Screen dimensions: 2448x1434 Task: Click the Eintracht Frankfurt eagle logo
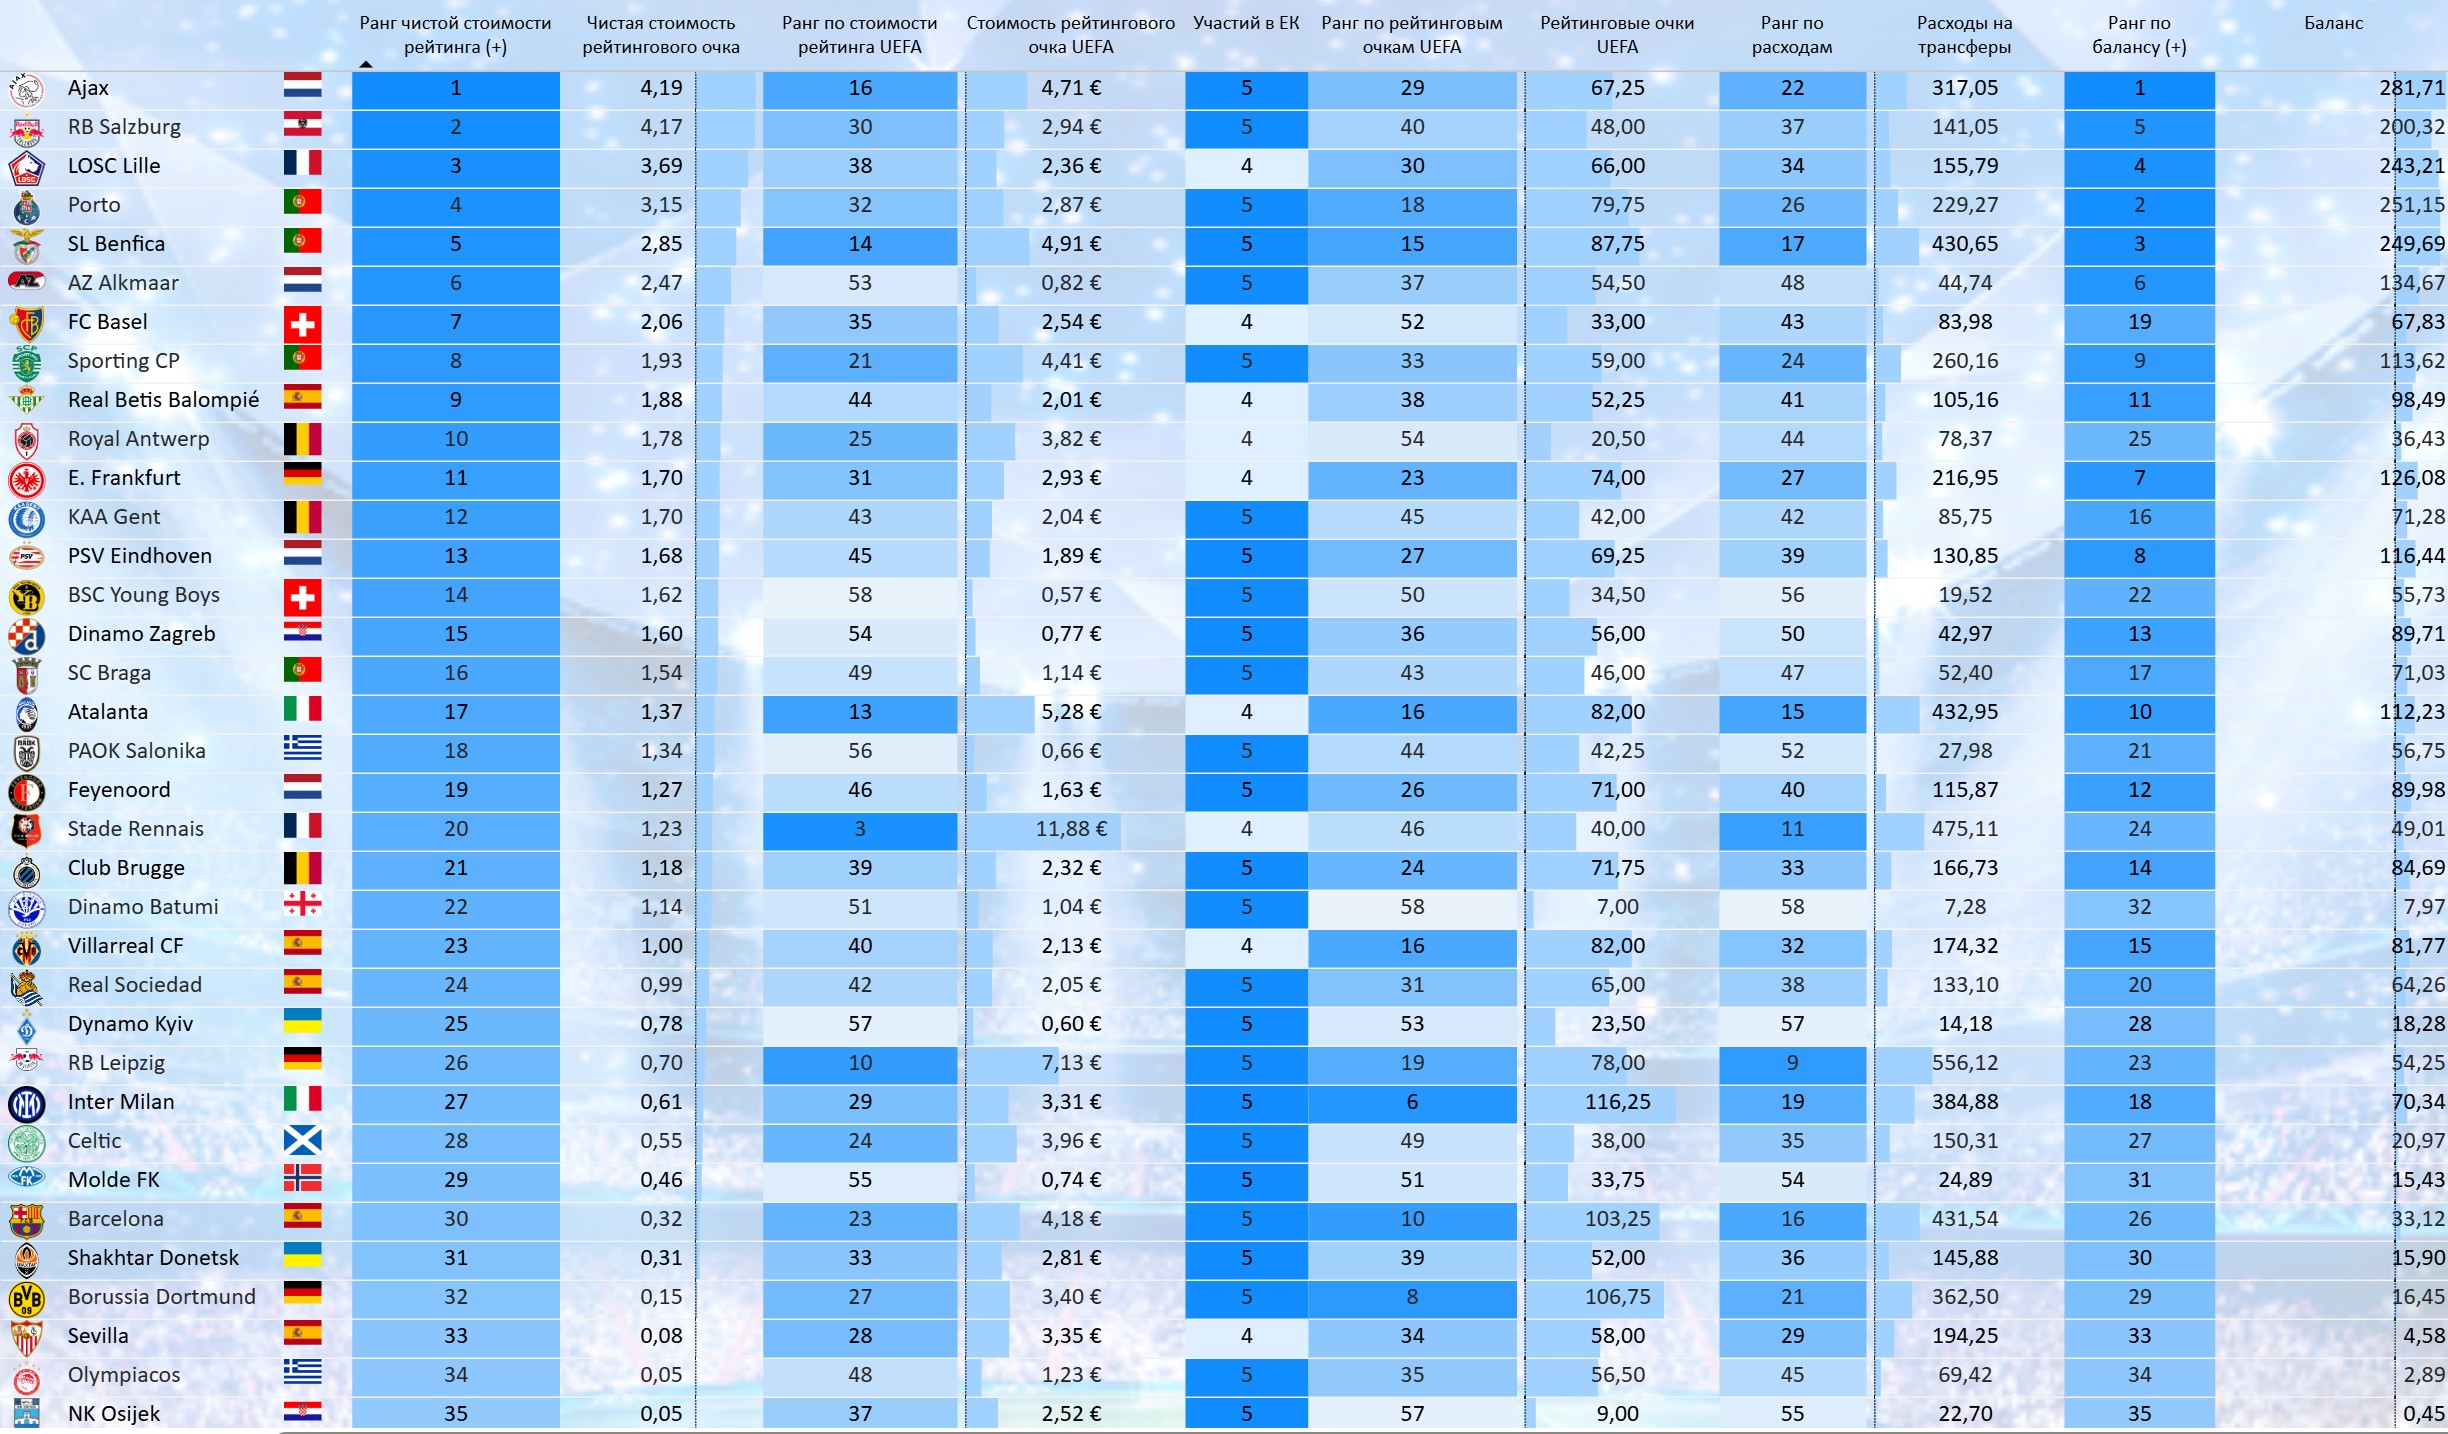coord(26,480)
